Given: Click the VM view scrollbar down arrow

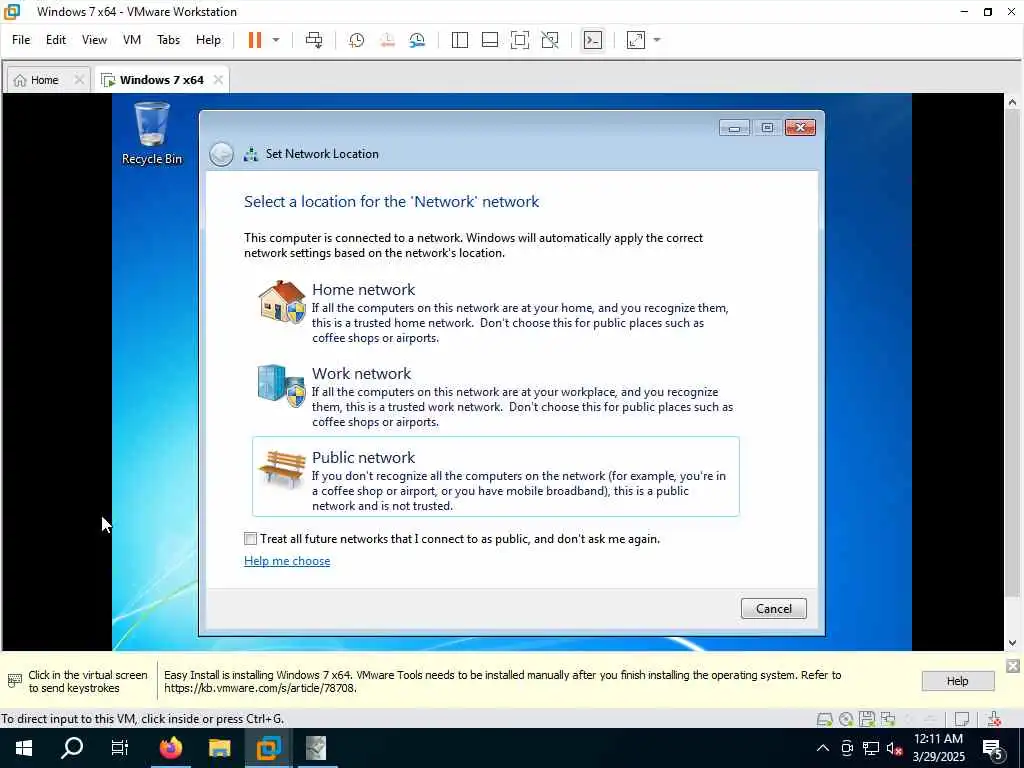Looking at the screenshot, I should pos(1012,643).
